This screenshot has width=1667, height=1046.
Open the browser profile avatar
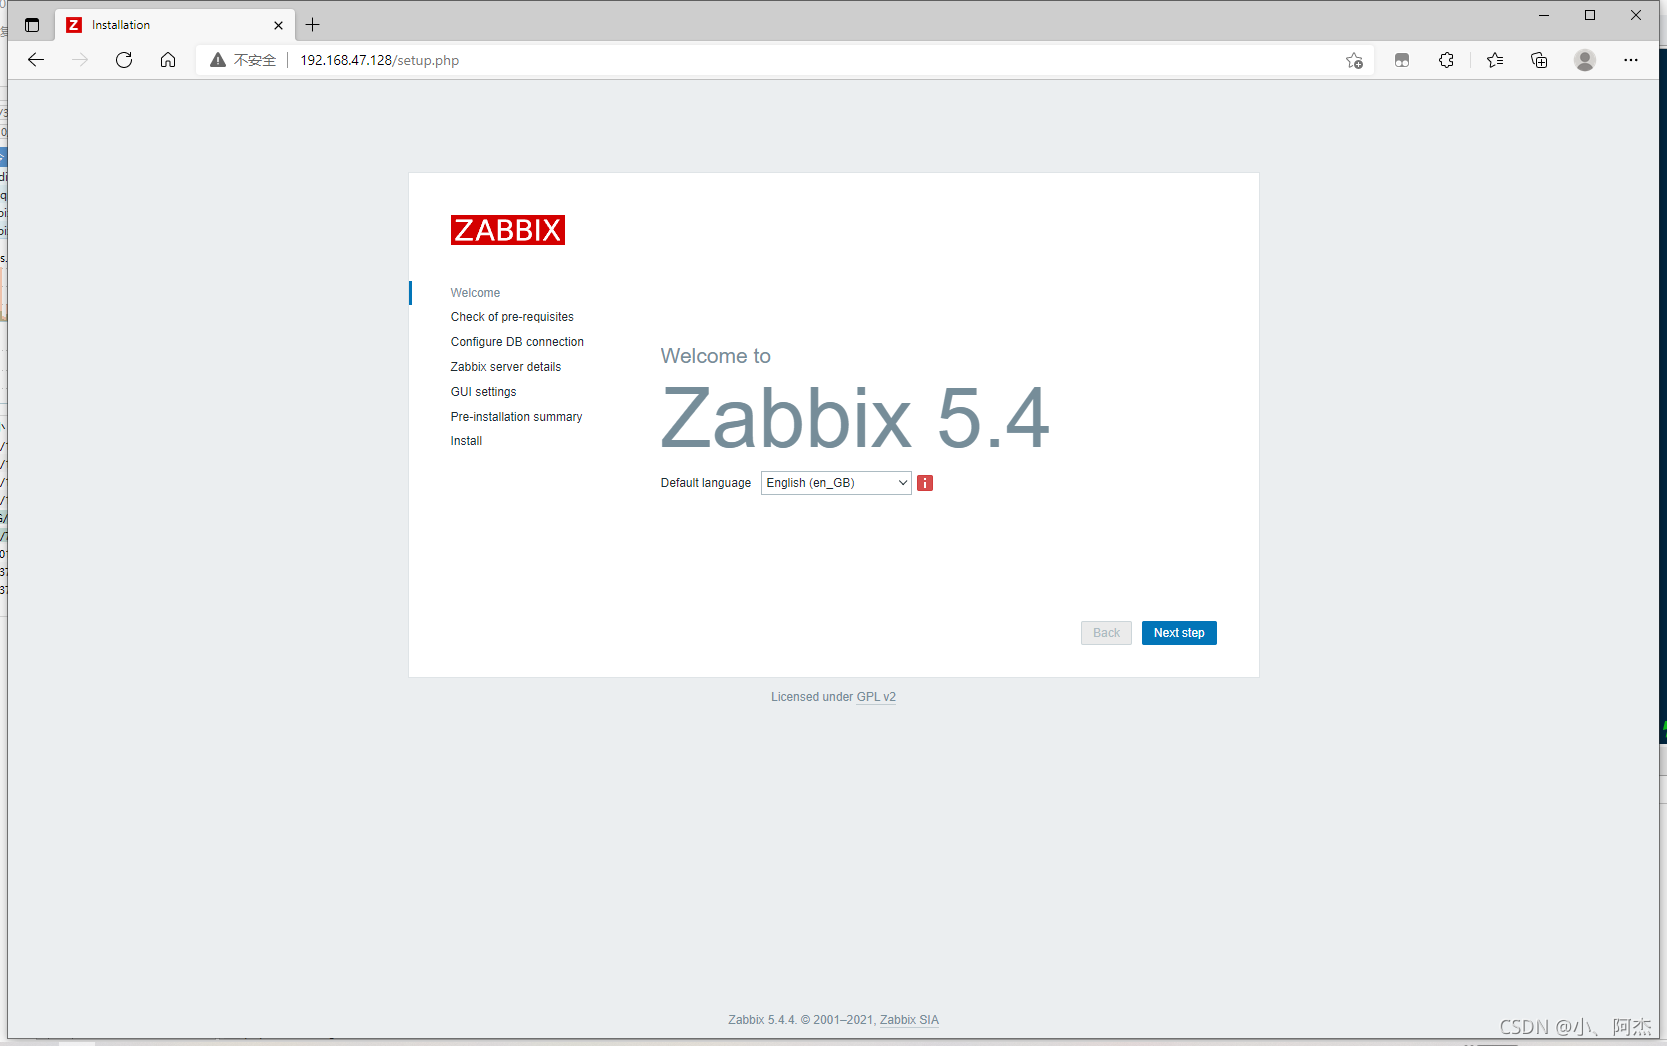coord(1585,60)
